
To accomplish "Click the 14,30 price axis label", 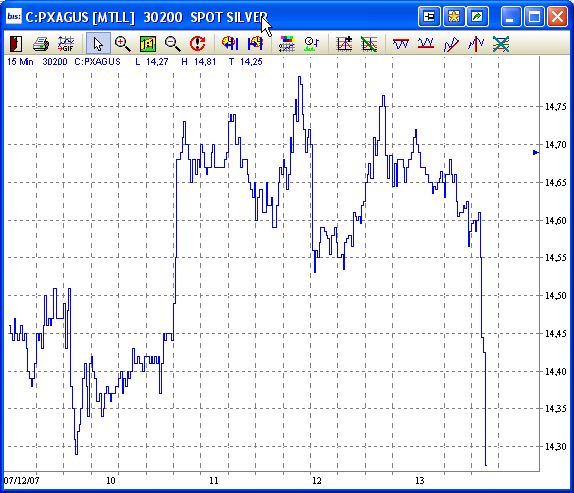I will tap(556, 447).
